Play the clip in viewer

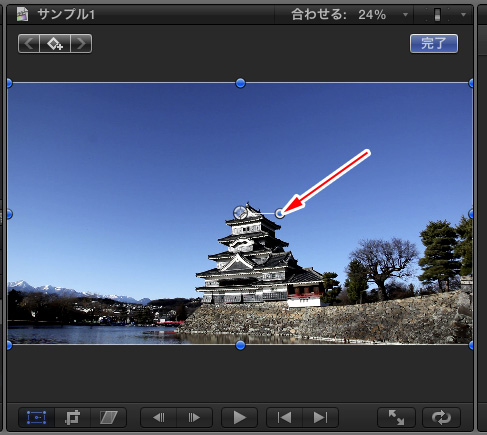pos(239,417)
